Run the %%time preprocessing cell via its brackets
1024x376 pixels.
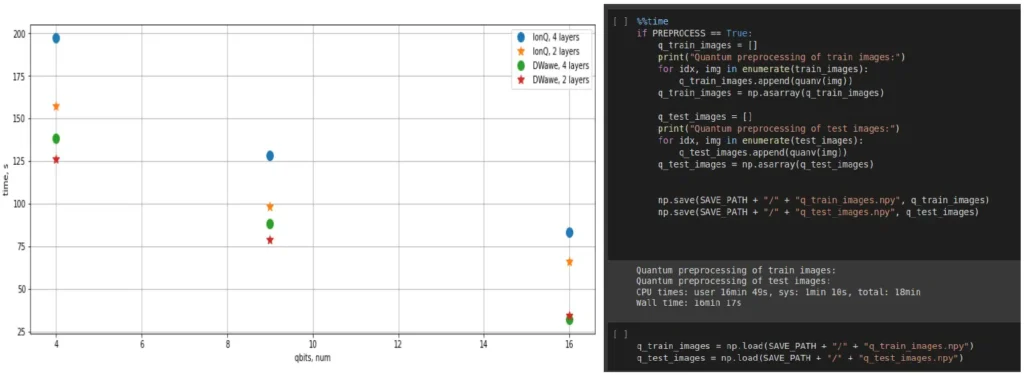[x=619, y=22]
